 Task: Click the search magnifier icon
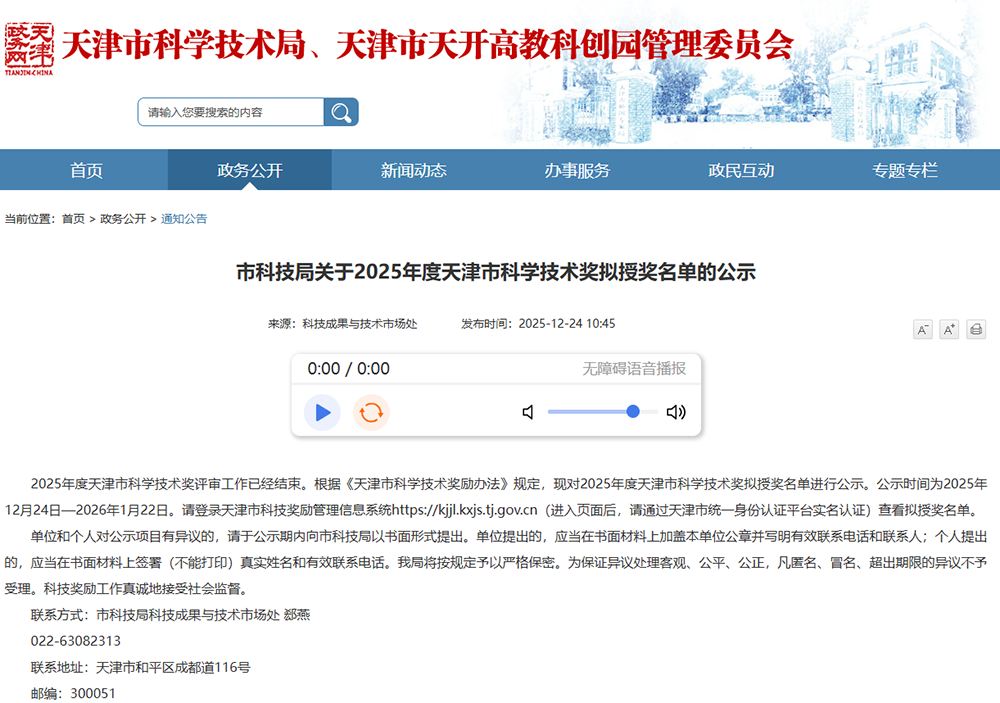[x=341, y=112]
